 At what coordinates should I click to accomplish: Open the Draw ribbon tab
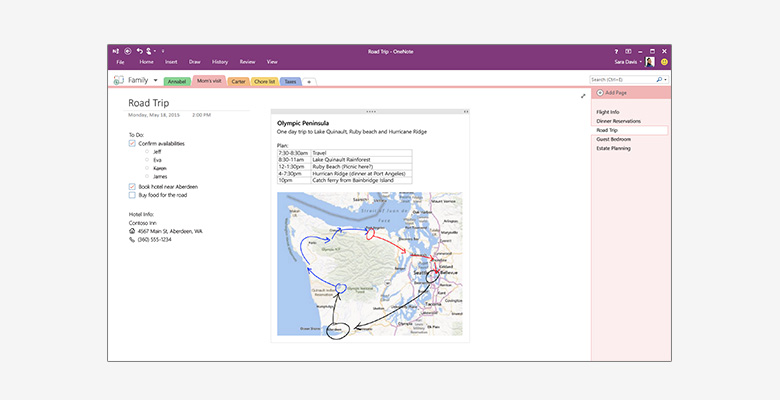(195, 62)
